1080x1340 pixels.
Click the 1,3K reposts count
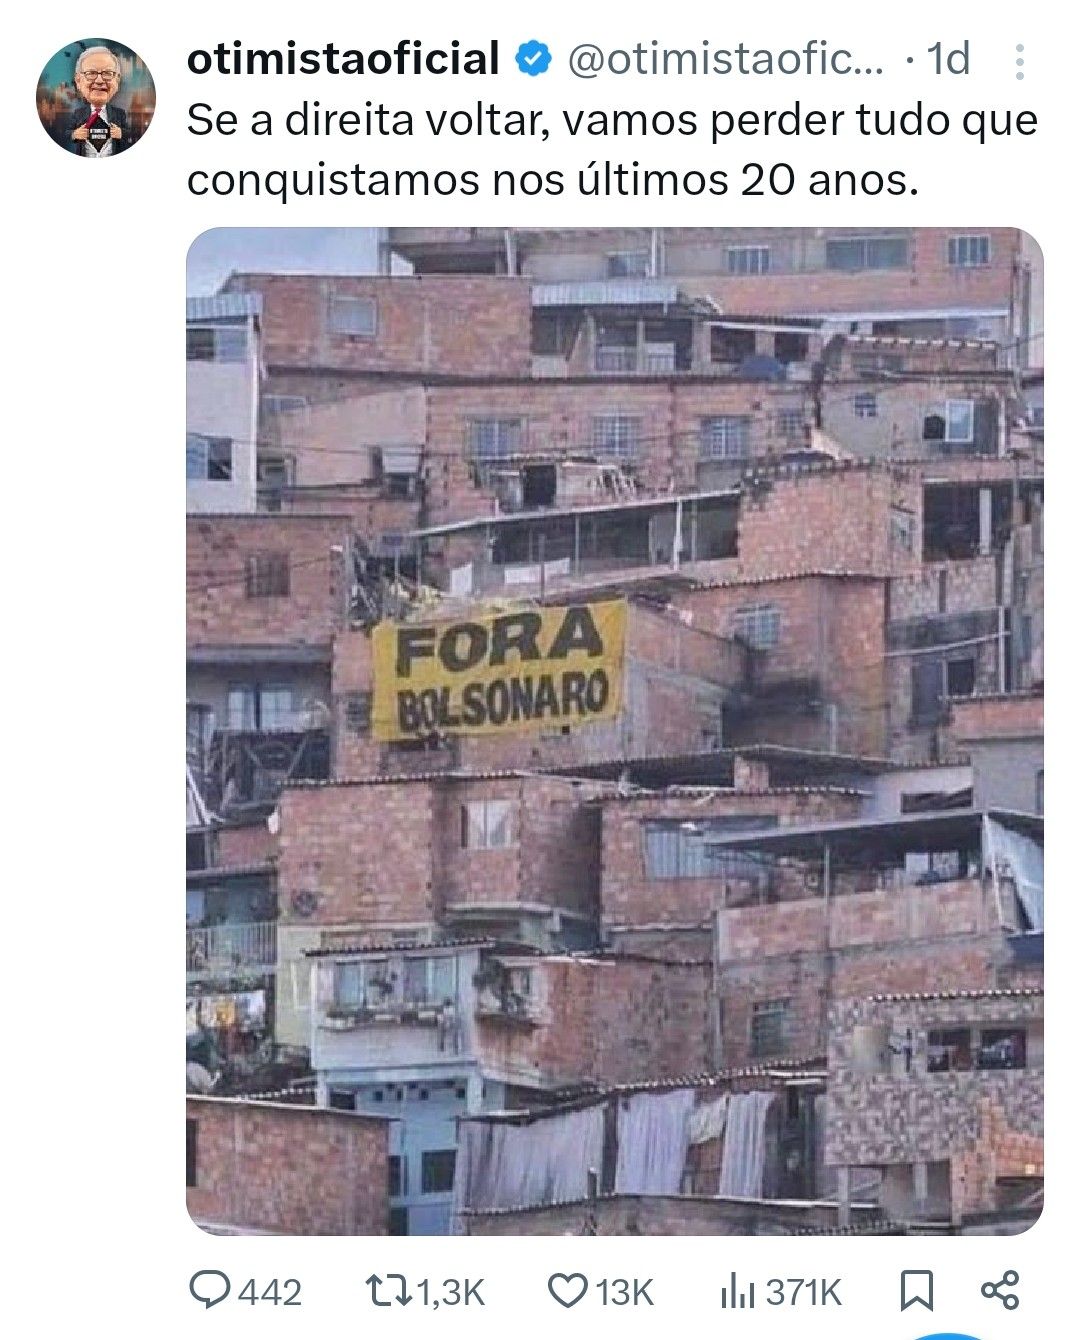(x=449, y=1292)
